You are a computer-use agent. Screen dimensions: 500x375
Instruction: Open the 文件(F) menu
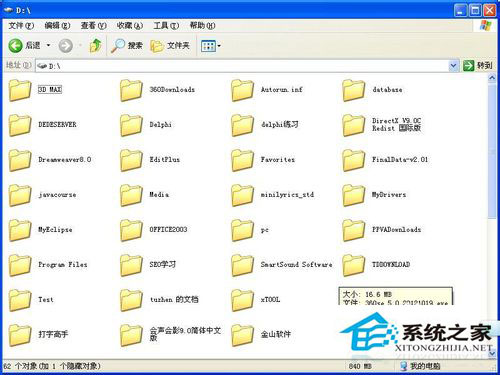click(21, 26)
